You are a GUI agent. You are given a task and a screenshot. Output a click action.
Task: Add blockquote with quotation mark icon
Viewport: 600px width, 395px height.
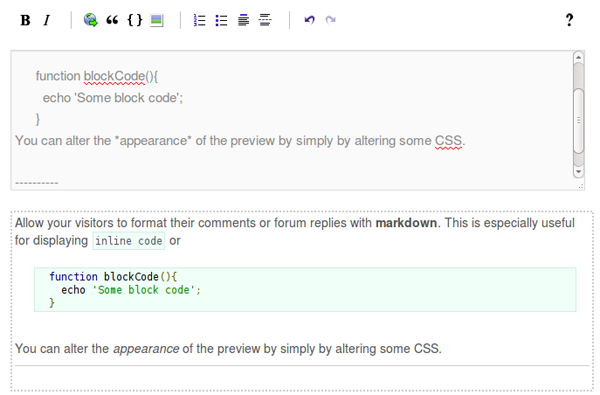(x=112, y=20)
